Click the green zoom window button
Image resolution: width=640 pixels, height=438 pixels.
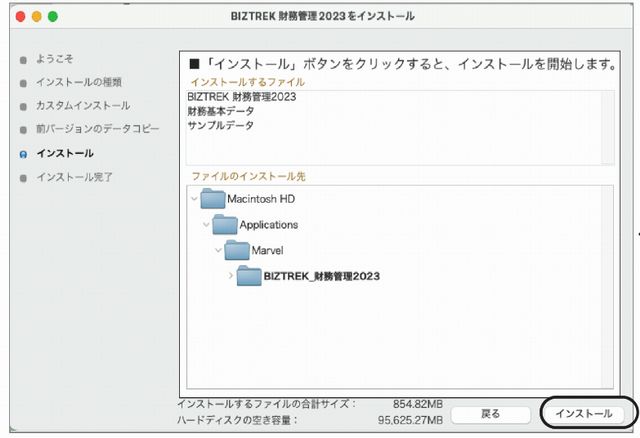tap(53, 16)
